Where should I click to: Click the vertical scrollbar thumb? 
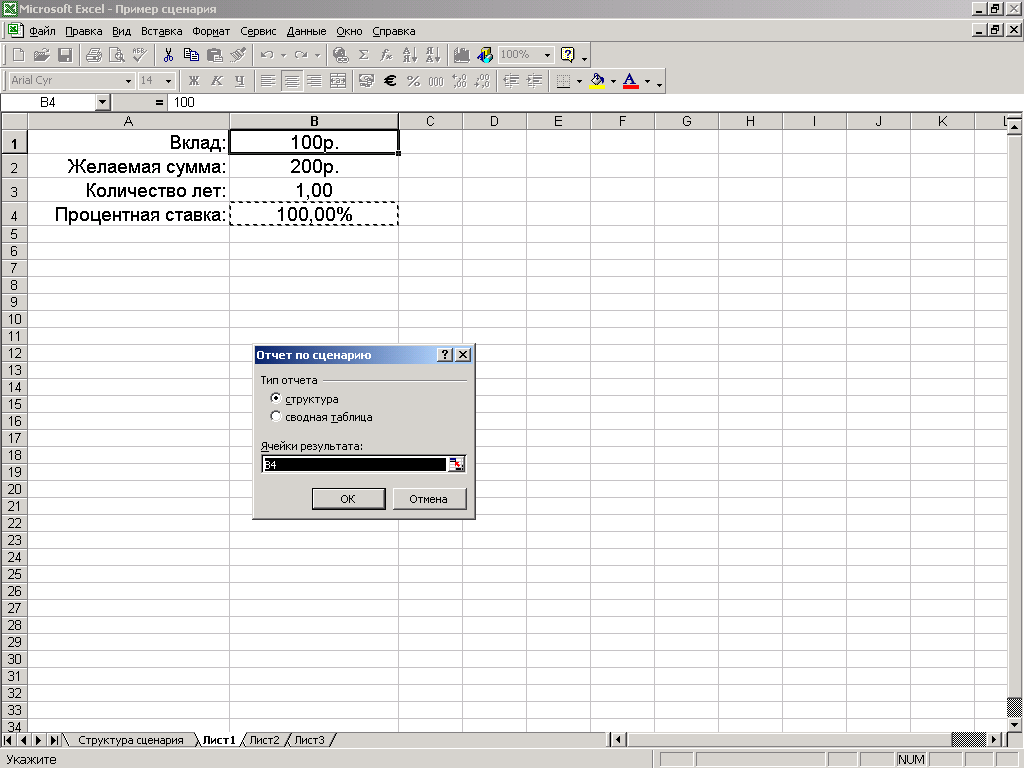point(1014,707)
